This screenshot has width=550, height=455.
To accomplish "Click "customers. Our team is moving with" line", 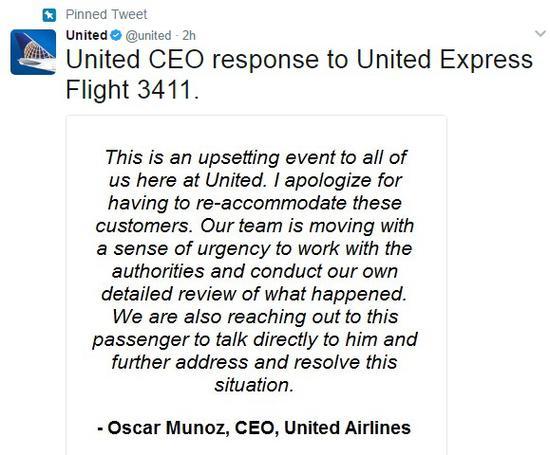I will tap(255, 226).
